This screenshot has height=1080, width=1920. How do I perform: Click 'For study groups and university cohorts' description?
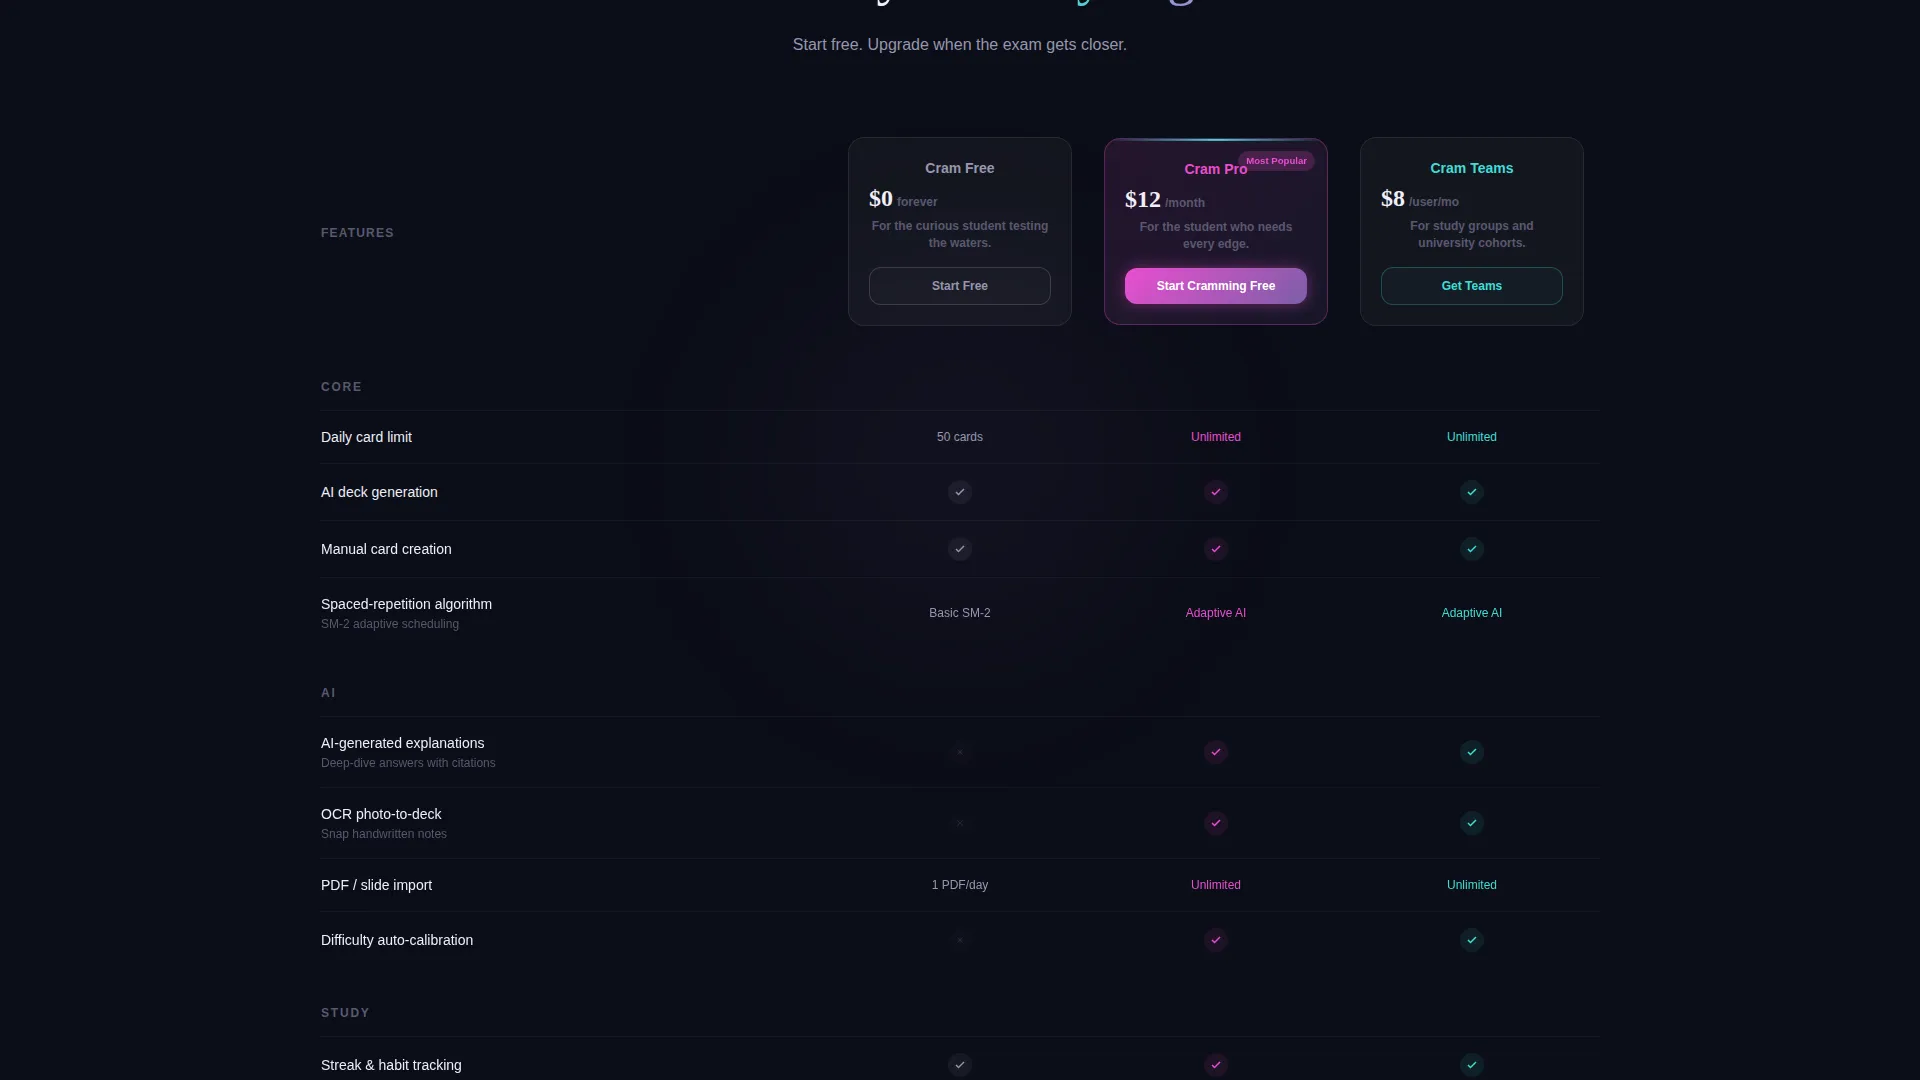1471,234
